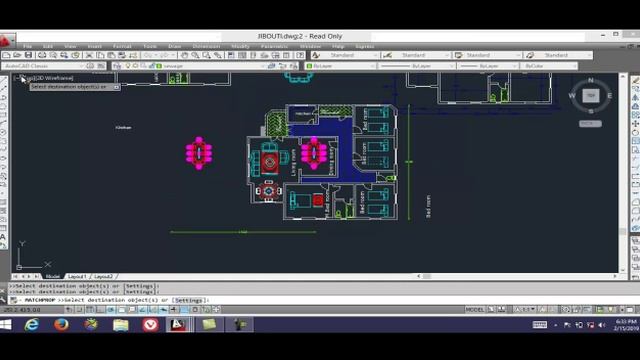Screen dimensions: 640x360
Task: Open Internet Explorer from the taskbar
Action: tap(32, 325)
